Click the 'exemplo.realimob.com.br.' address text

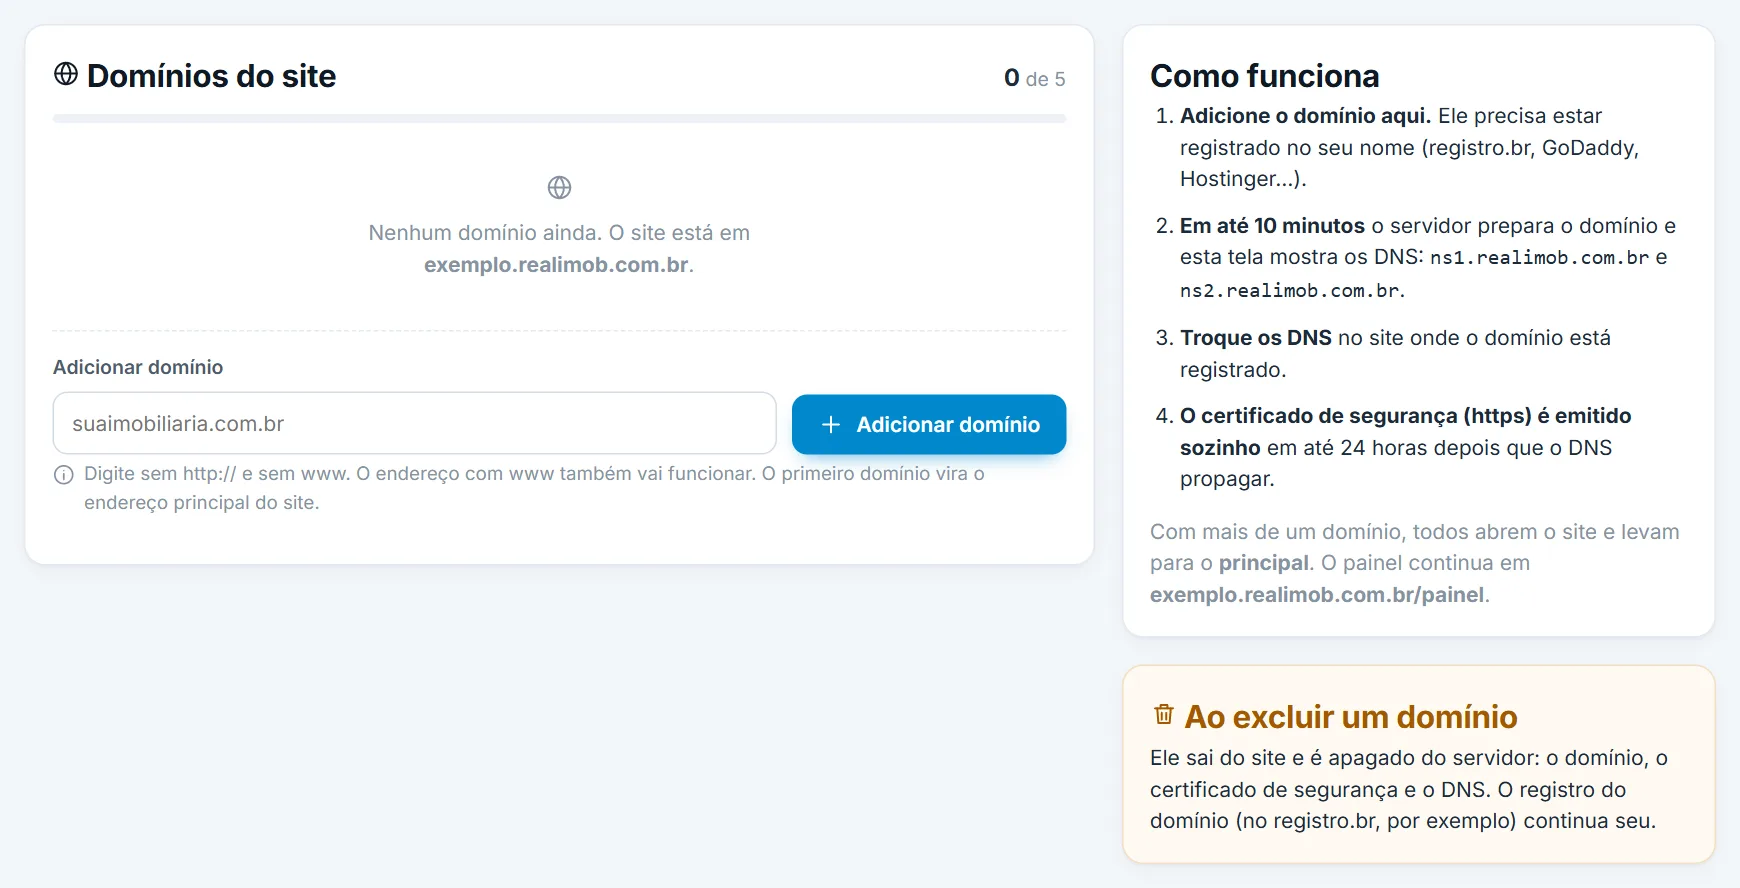click(558, 265)
